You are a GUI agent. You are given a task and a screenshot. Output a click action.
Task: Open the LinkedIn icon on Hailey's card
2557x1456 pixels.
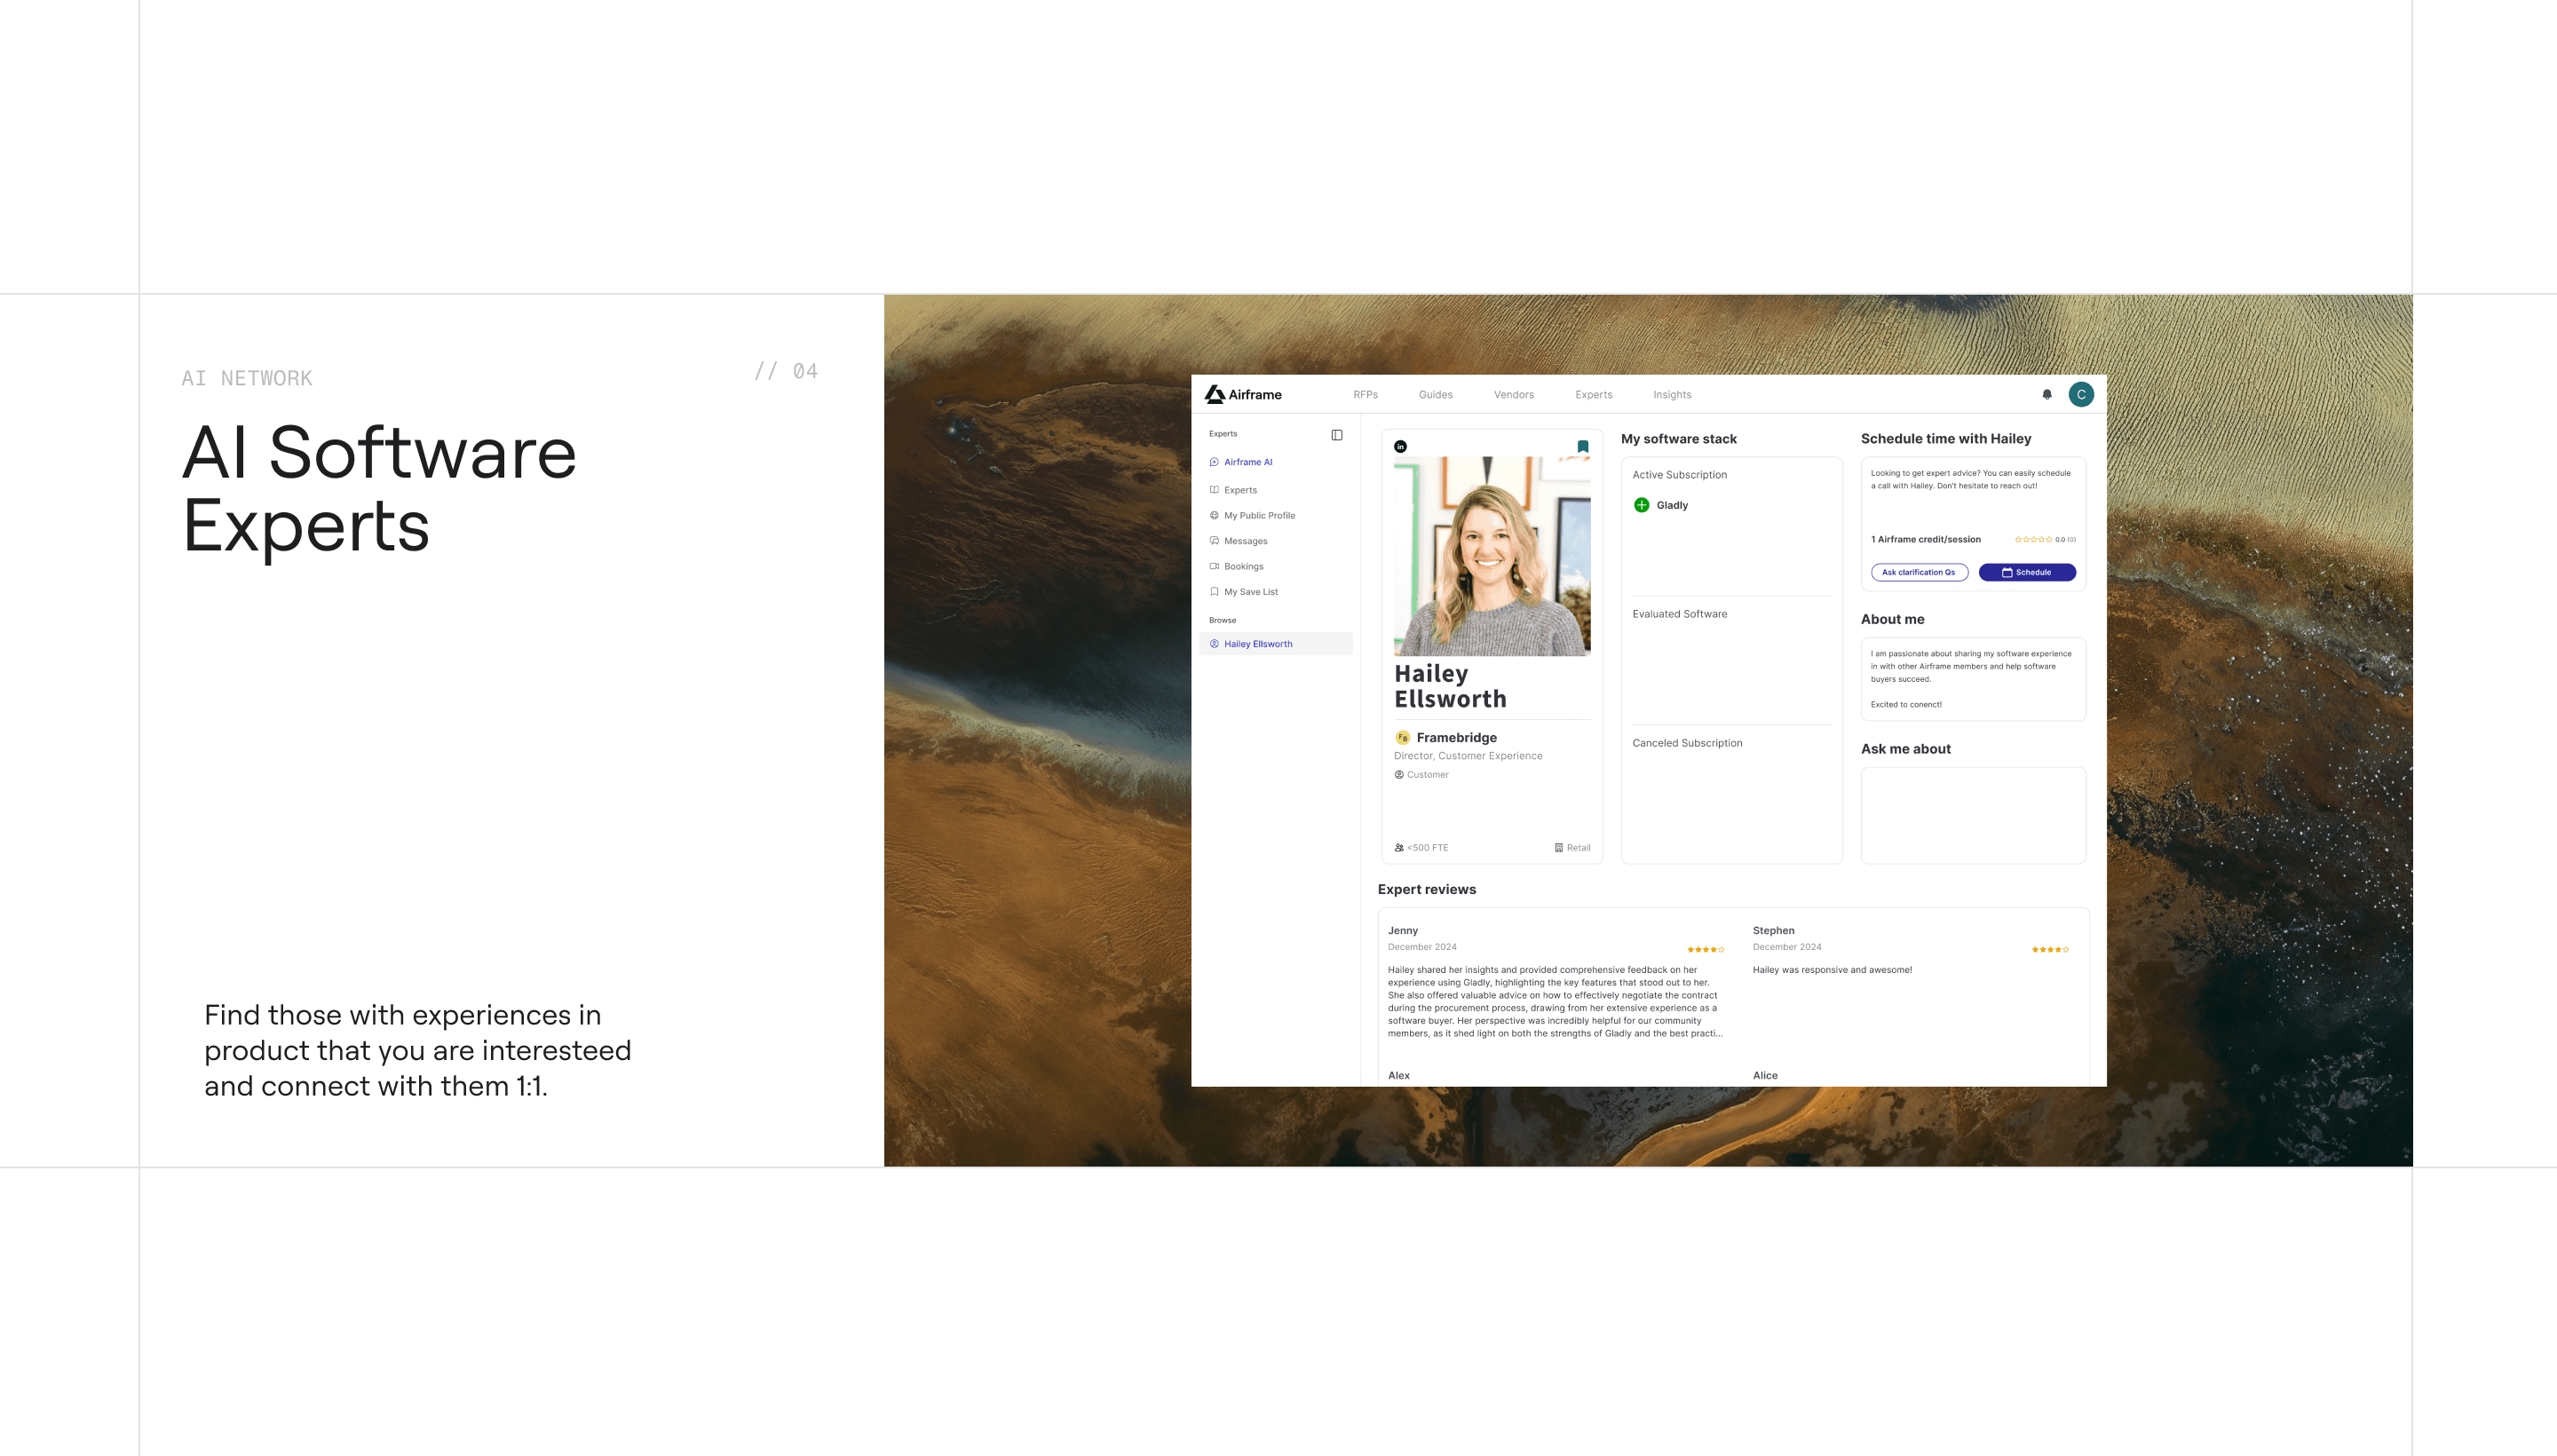[x=1400, y=446]
